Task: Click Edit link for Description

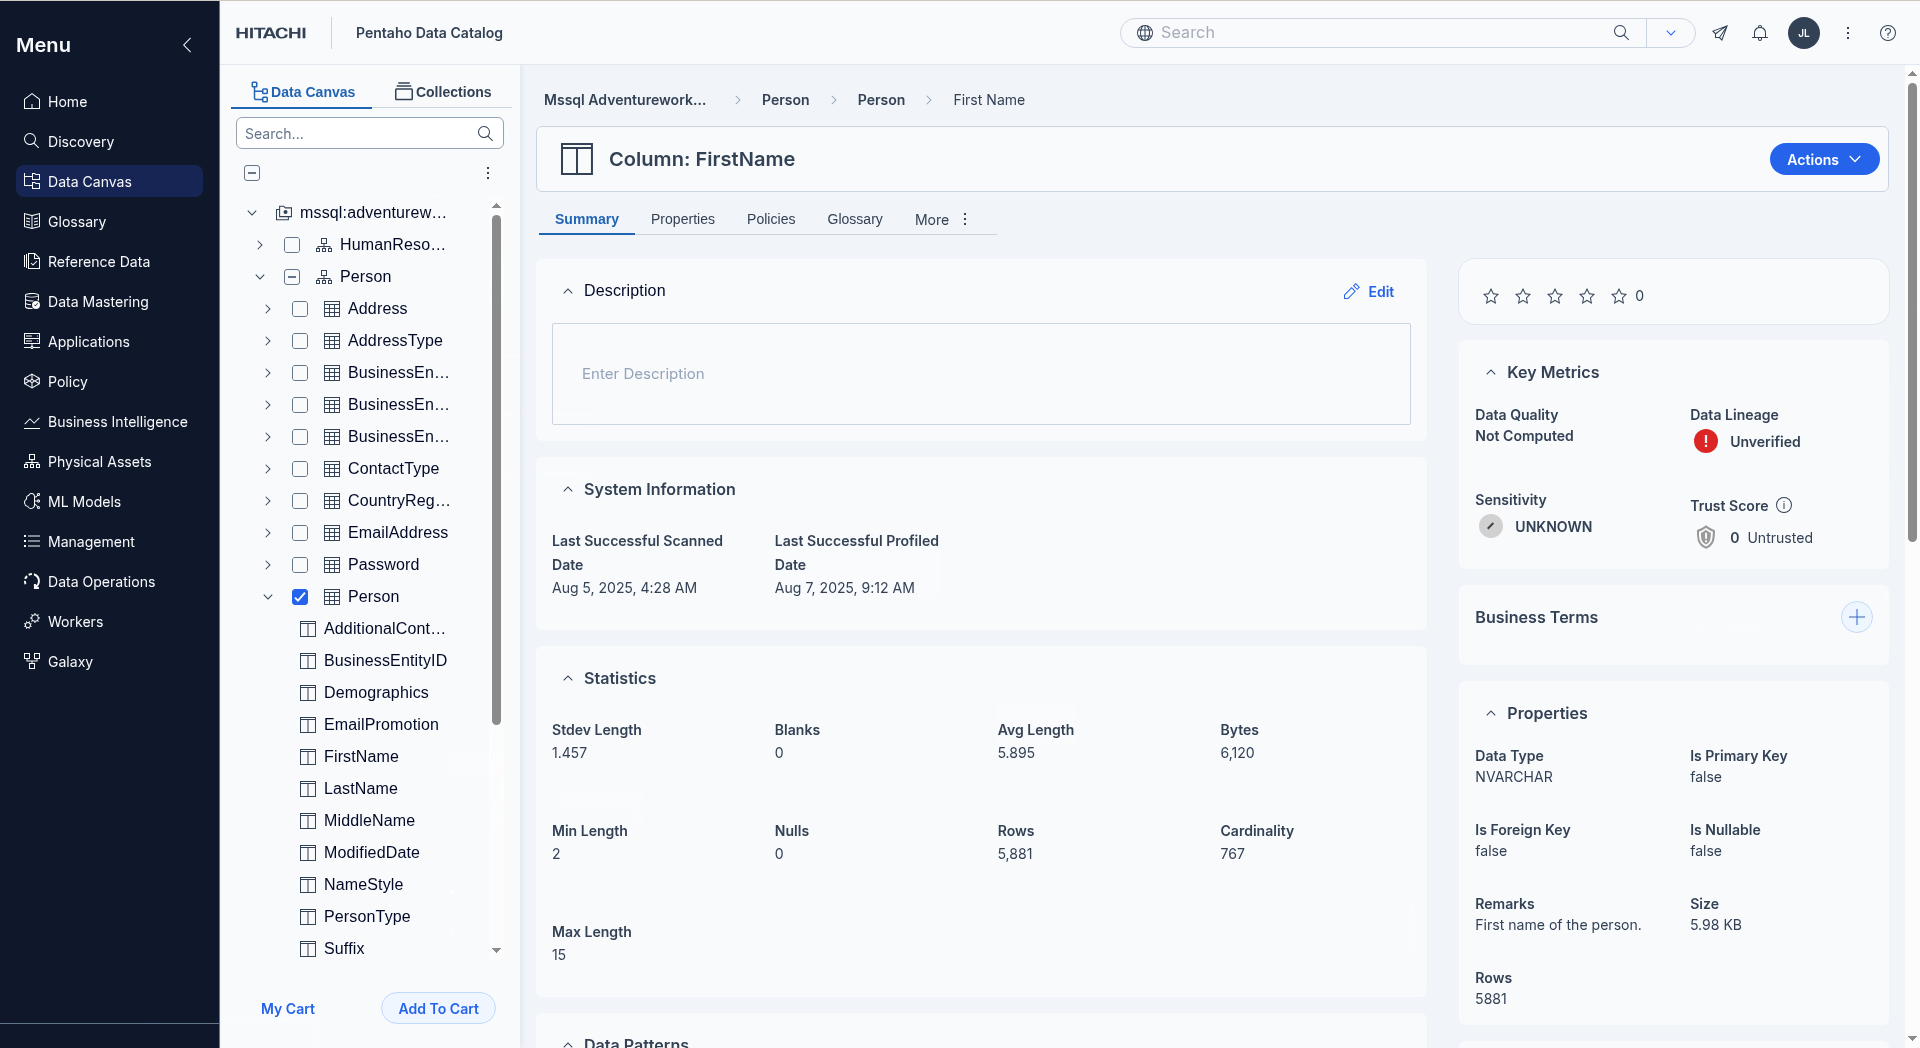Action: click(x=1369, y=292)
